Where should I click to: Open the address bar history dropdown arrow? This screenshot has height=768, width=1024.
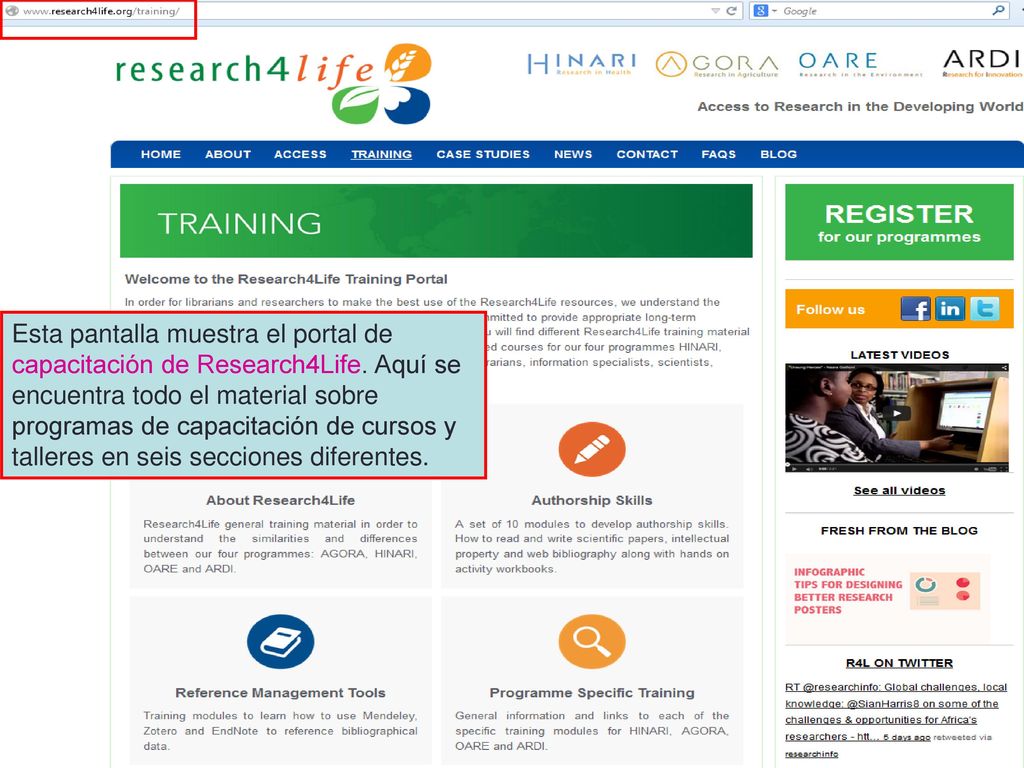click(715, 11)
